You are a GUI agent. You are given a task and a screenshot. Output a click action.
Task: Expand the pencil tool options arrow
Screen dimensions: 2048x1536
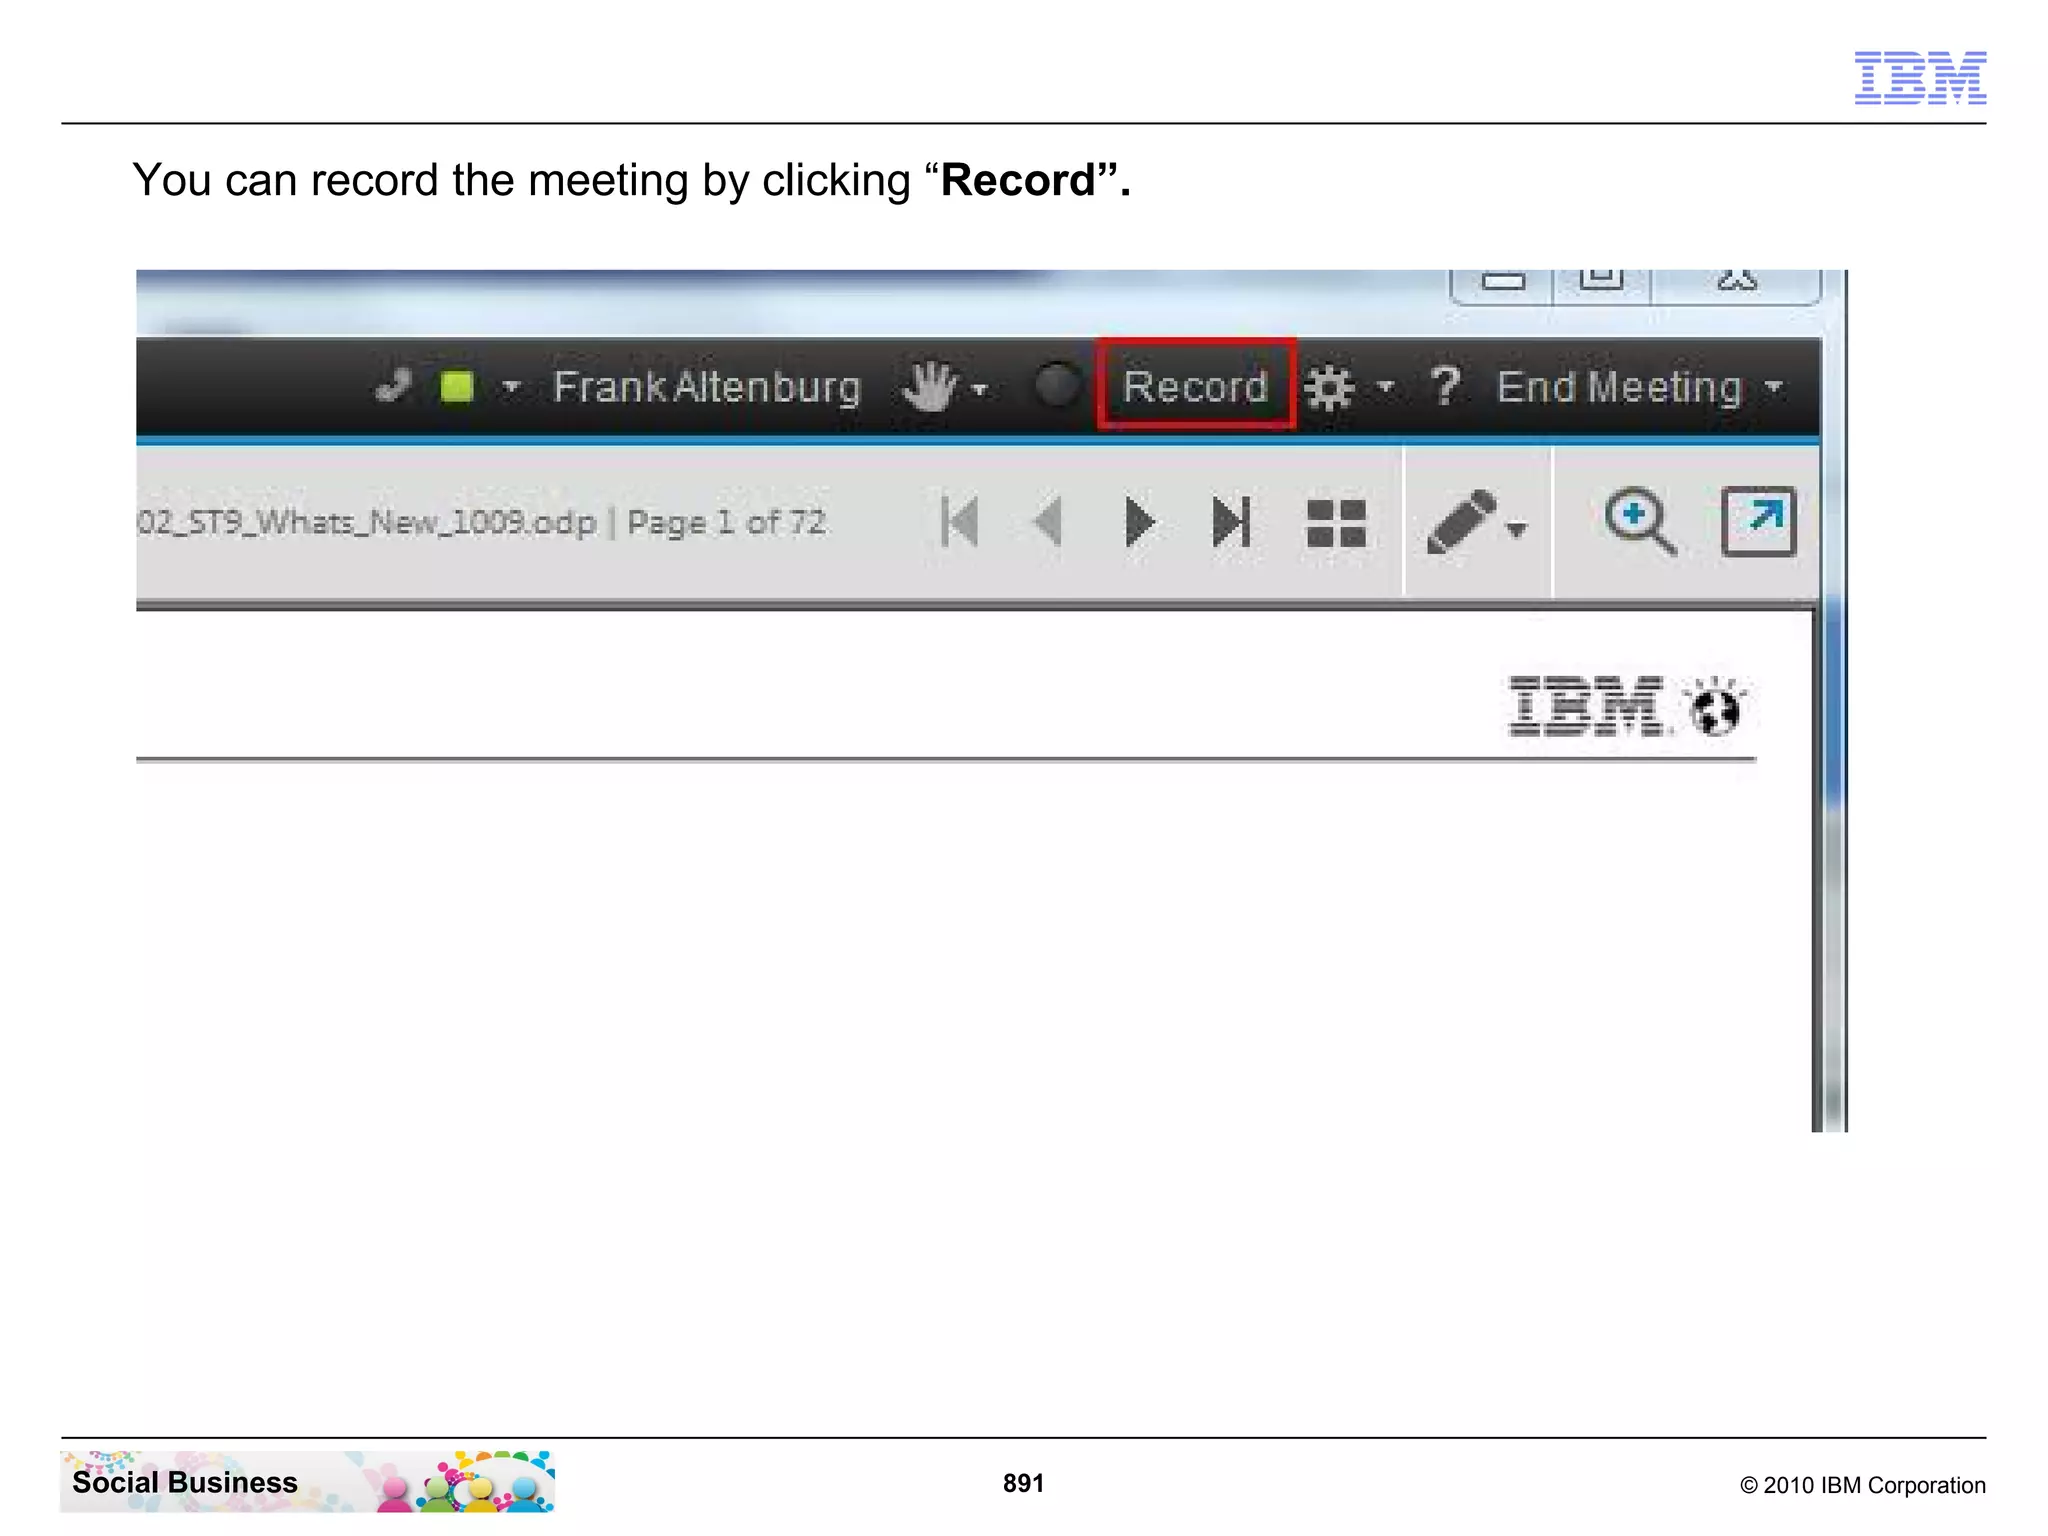[x=1517, y=530]
